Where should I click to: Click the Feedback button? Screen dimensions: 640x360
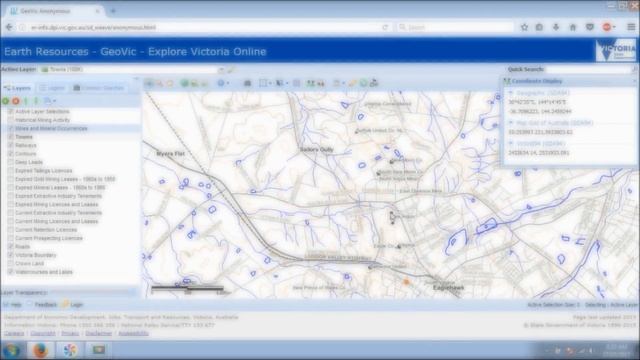[42, 305]
